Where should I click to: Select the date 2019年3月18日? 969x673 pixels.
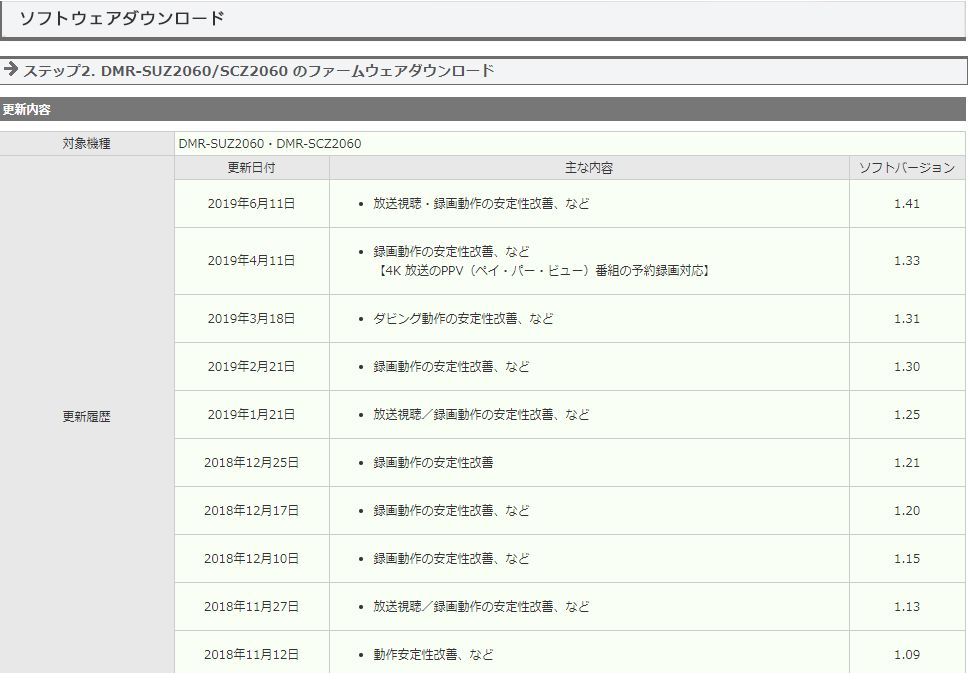point(252,318)
